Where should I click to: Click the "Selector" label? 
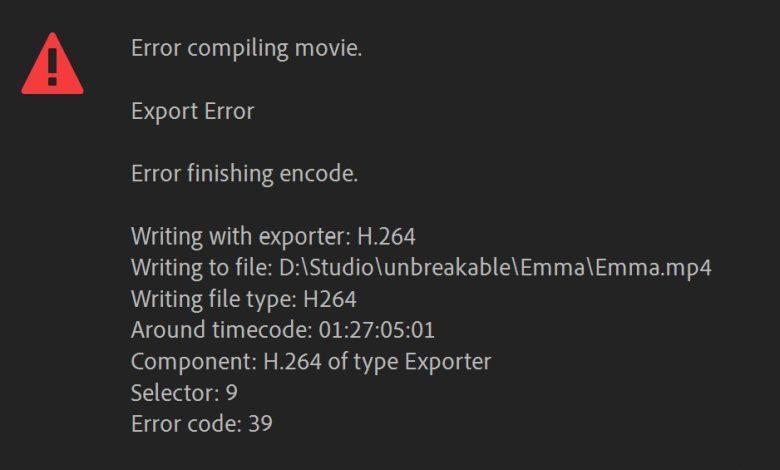tap(170, 392)
